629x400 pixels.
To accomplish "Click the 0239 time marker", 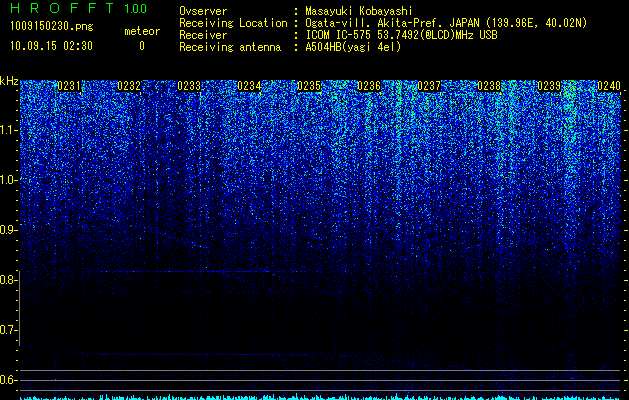I will pos(549,86).
